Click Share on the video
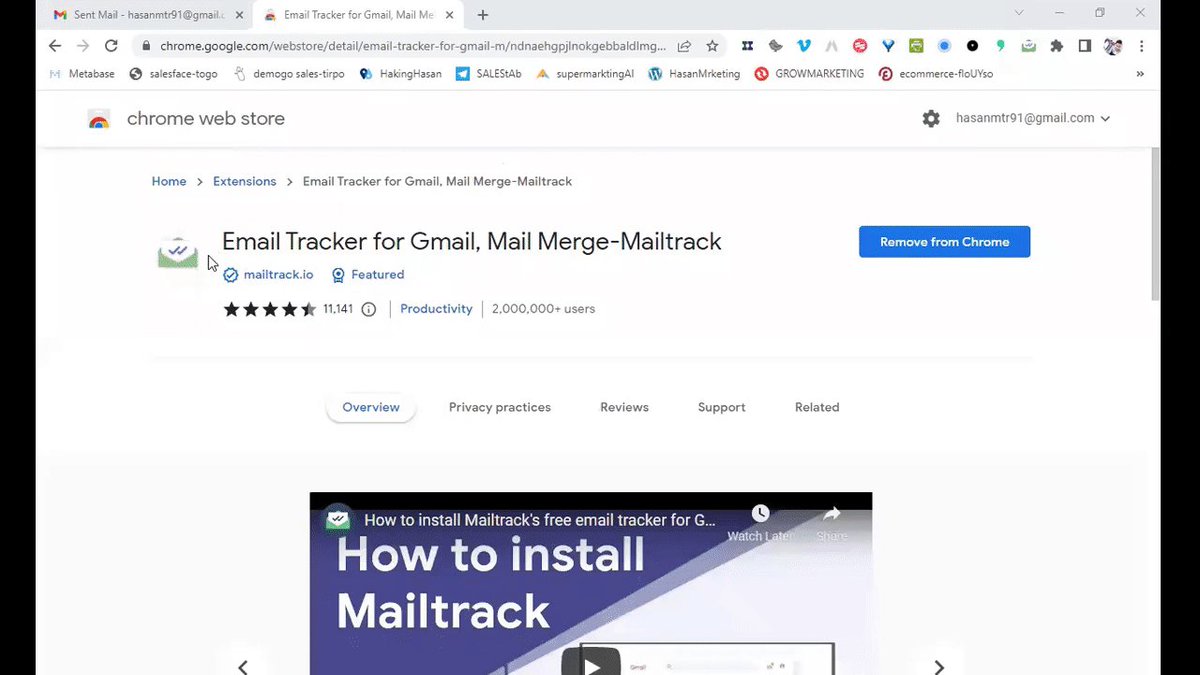1200x675 pixels. point(831,523)
